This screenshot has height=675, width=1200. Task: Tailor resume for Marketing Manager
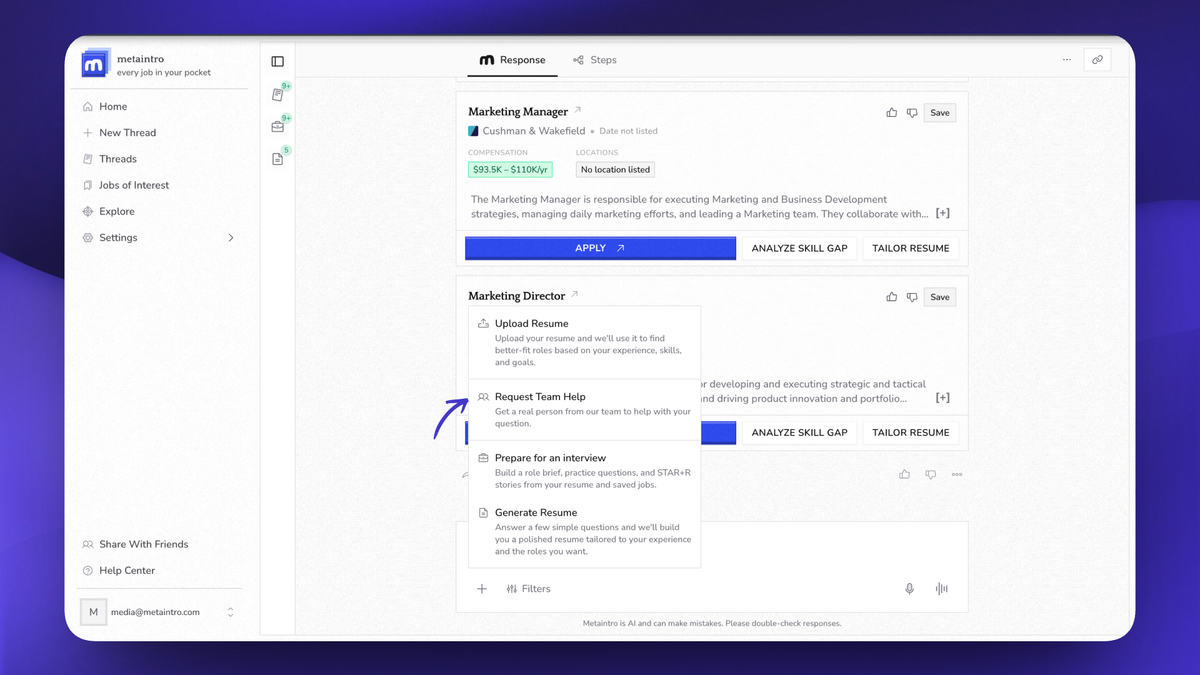pyautogui.click(x=911, y=248)
